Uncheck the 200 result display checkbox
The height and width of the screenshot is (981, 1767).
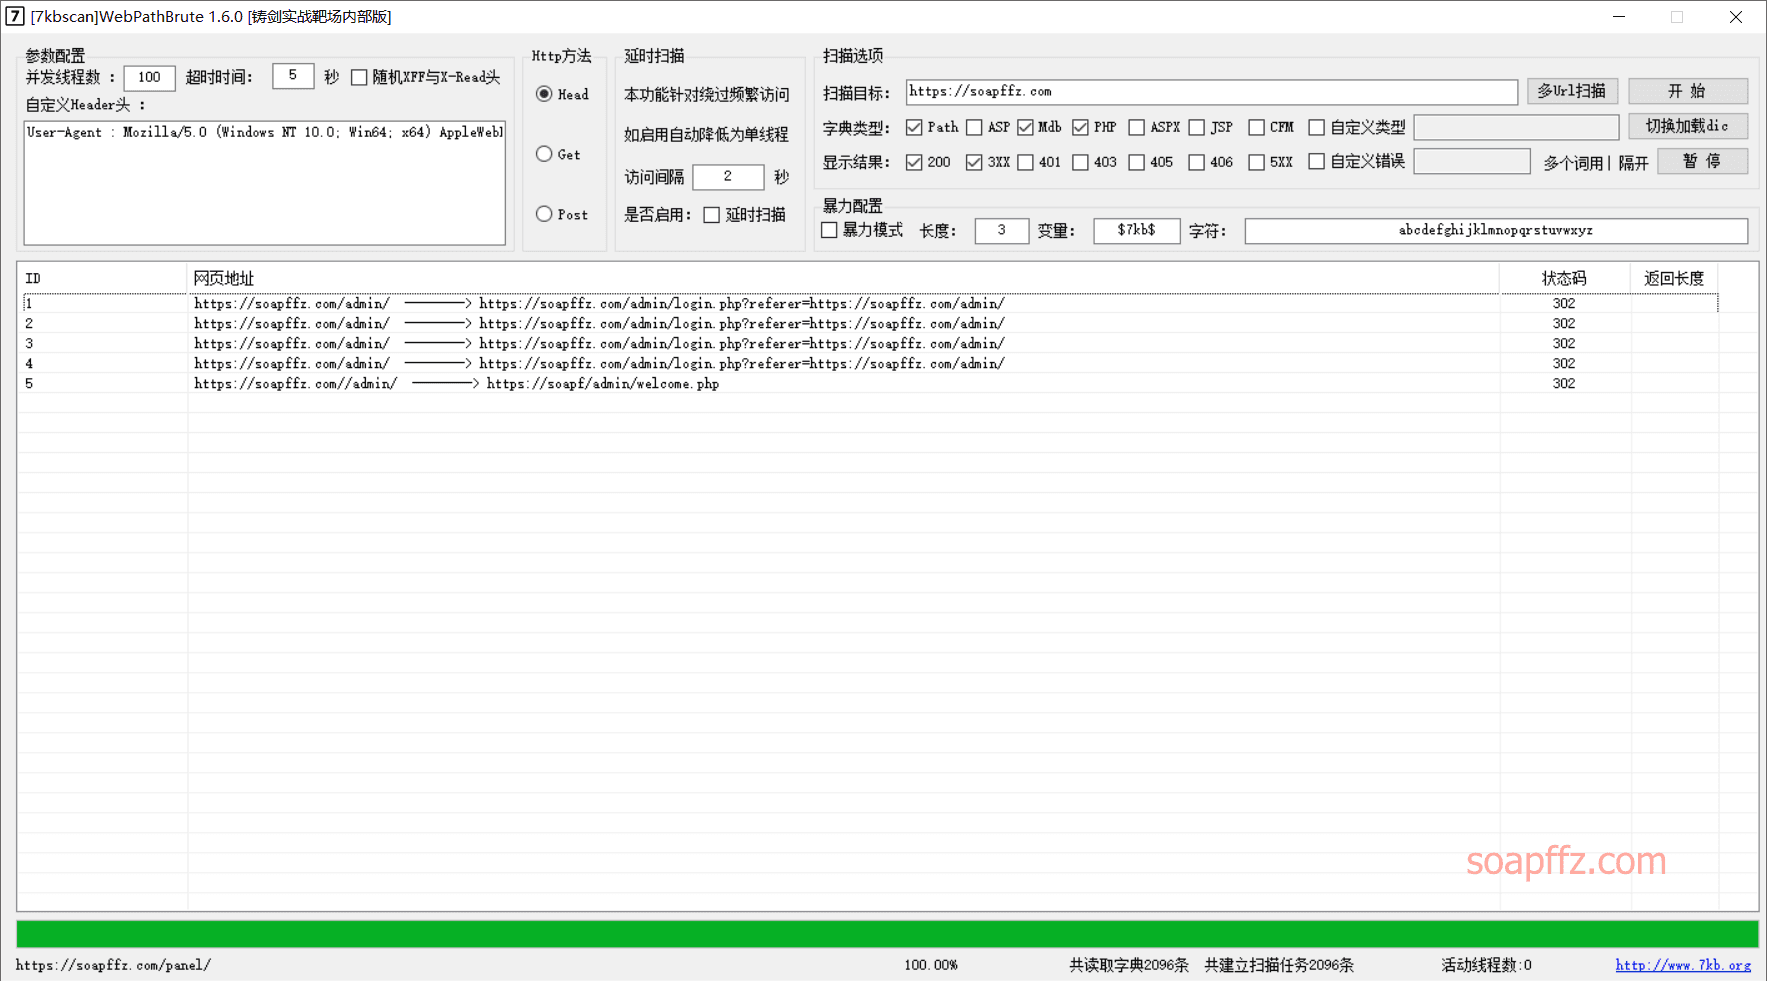tap(914, 162)
